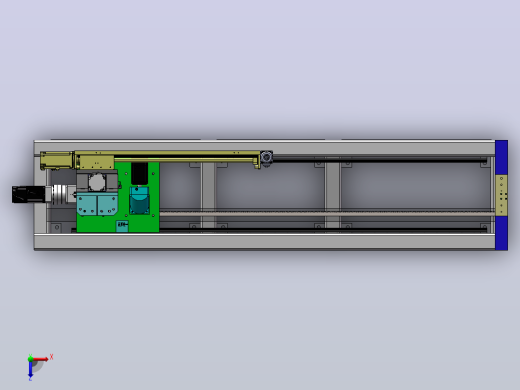Select the gray round spindle housing
Image resolution: width=520 pixels, height=390 pixels.
(x=97, y=183)
